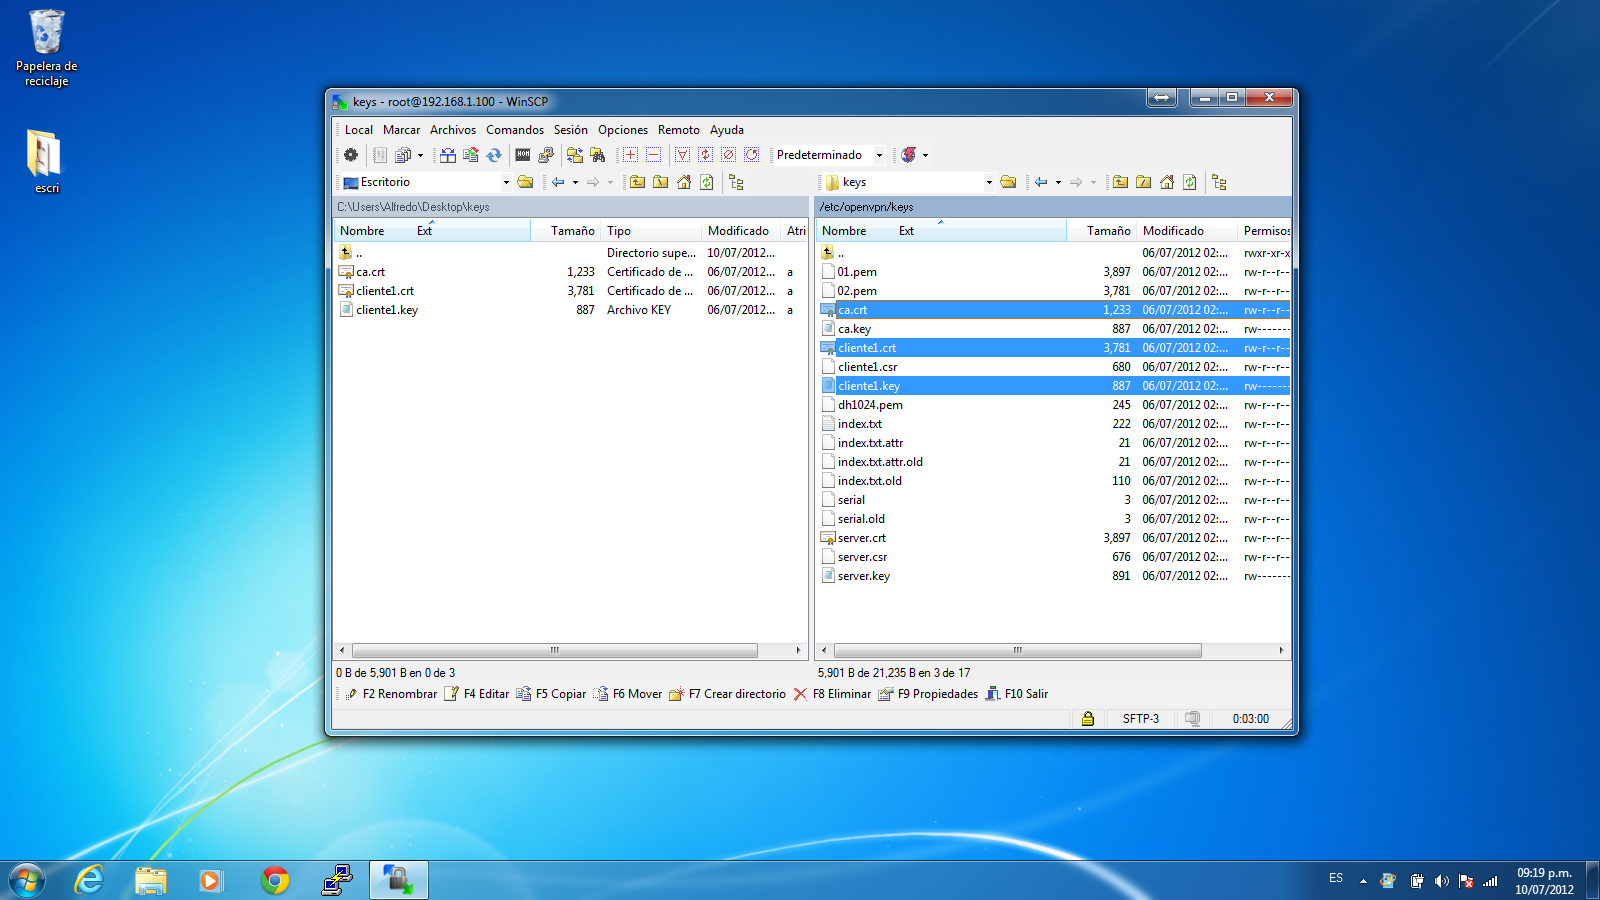Expand the Predeterminado transfer settings dropdown
This screenshot has height=900, width=1600.
[x=879, y=155]
